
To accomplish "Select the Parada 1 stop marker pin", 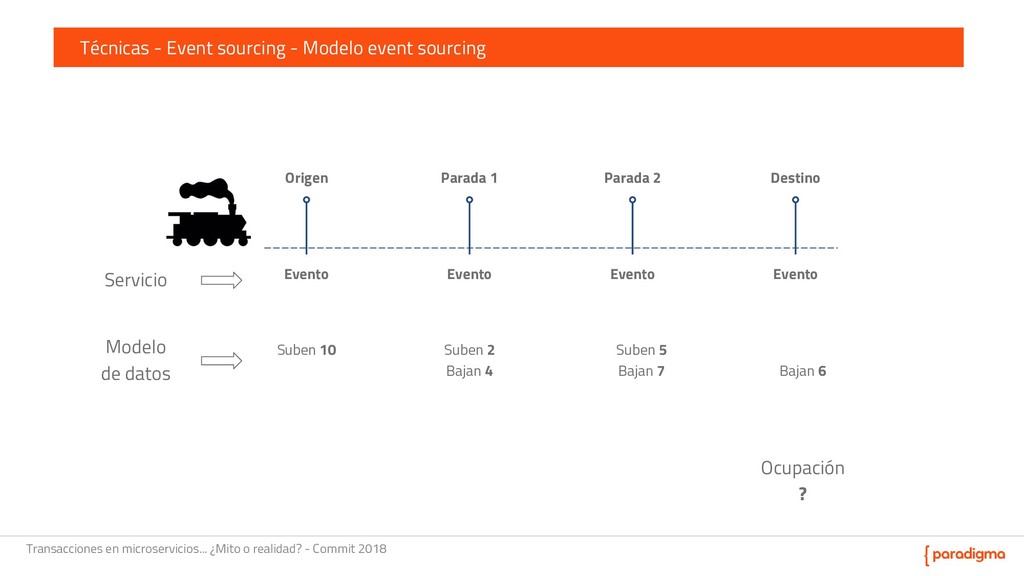I will coord(469,201).
